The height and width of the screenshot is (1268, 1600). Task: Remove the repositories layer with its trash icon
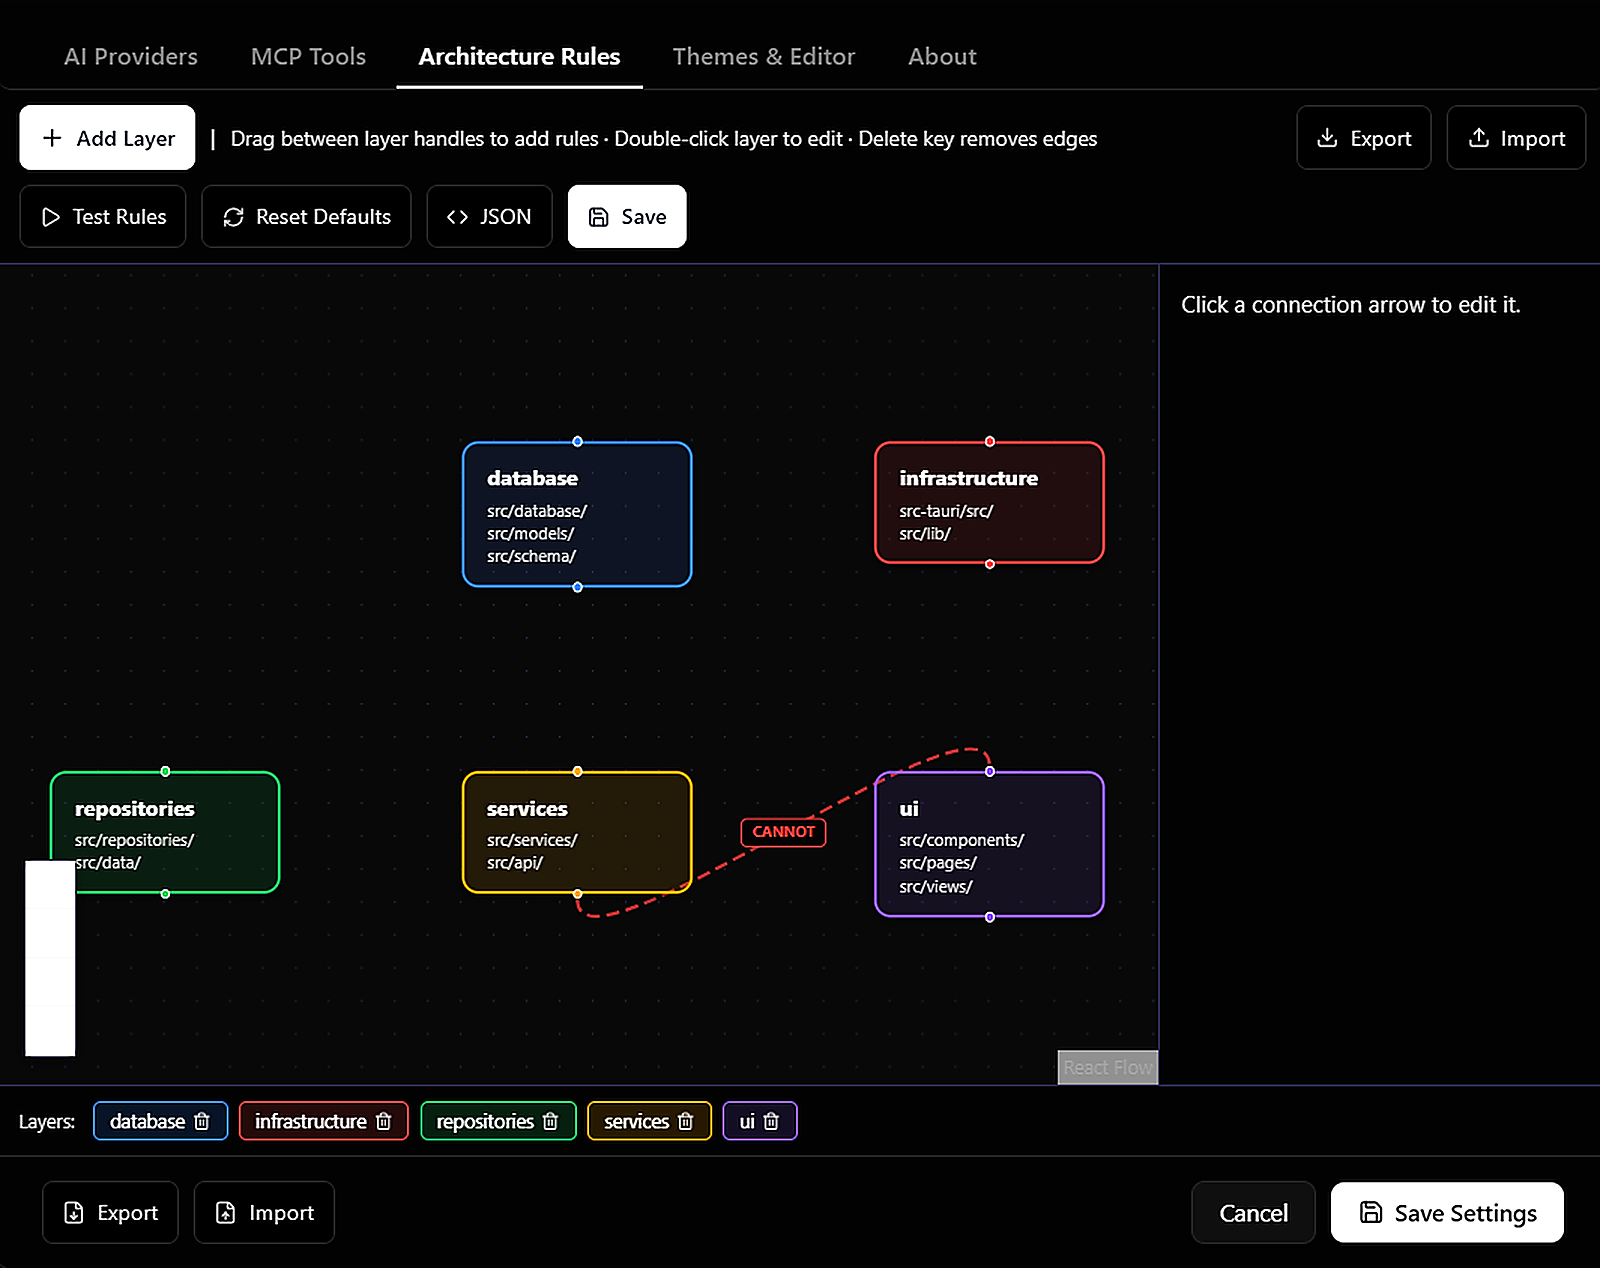tap(550, 1121)
